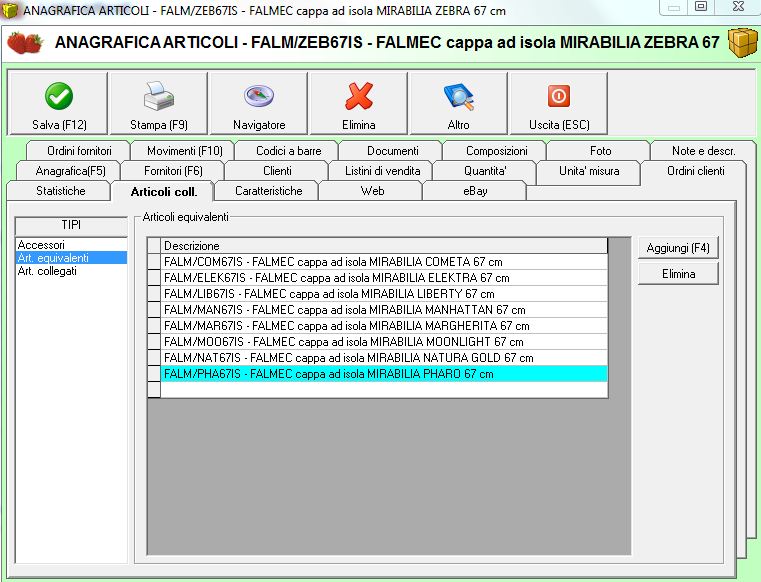Click the TIPI list header

(x=71, y=225)
